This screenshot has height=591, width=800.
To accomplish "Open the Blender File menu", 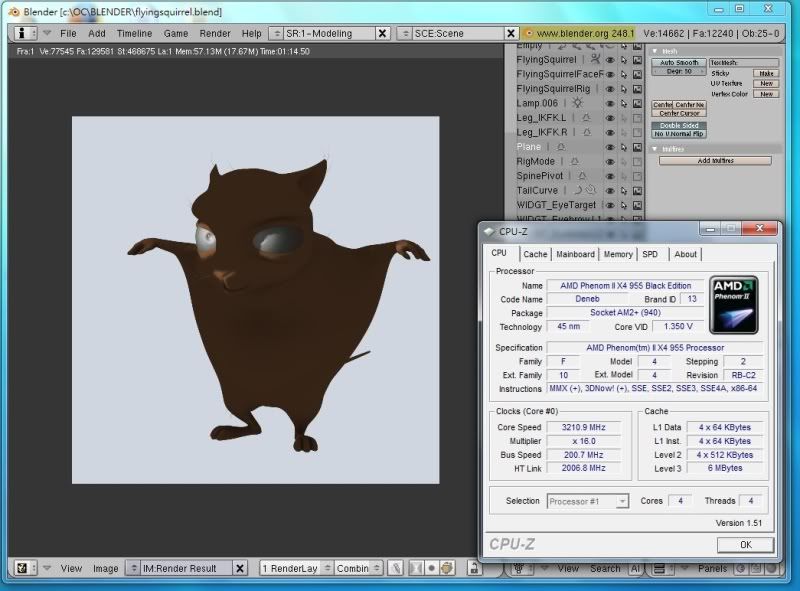I will pyautogui.click(x=68, y=33).
